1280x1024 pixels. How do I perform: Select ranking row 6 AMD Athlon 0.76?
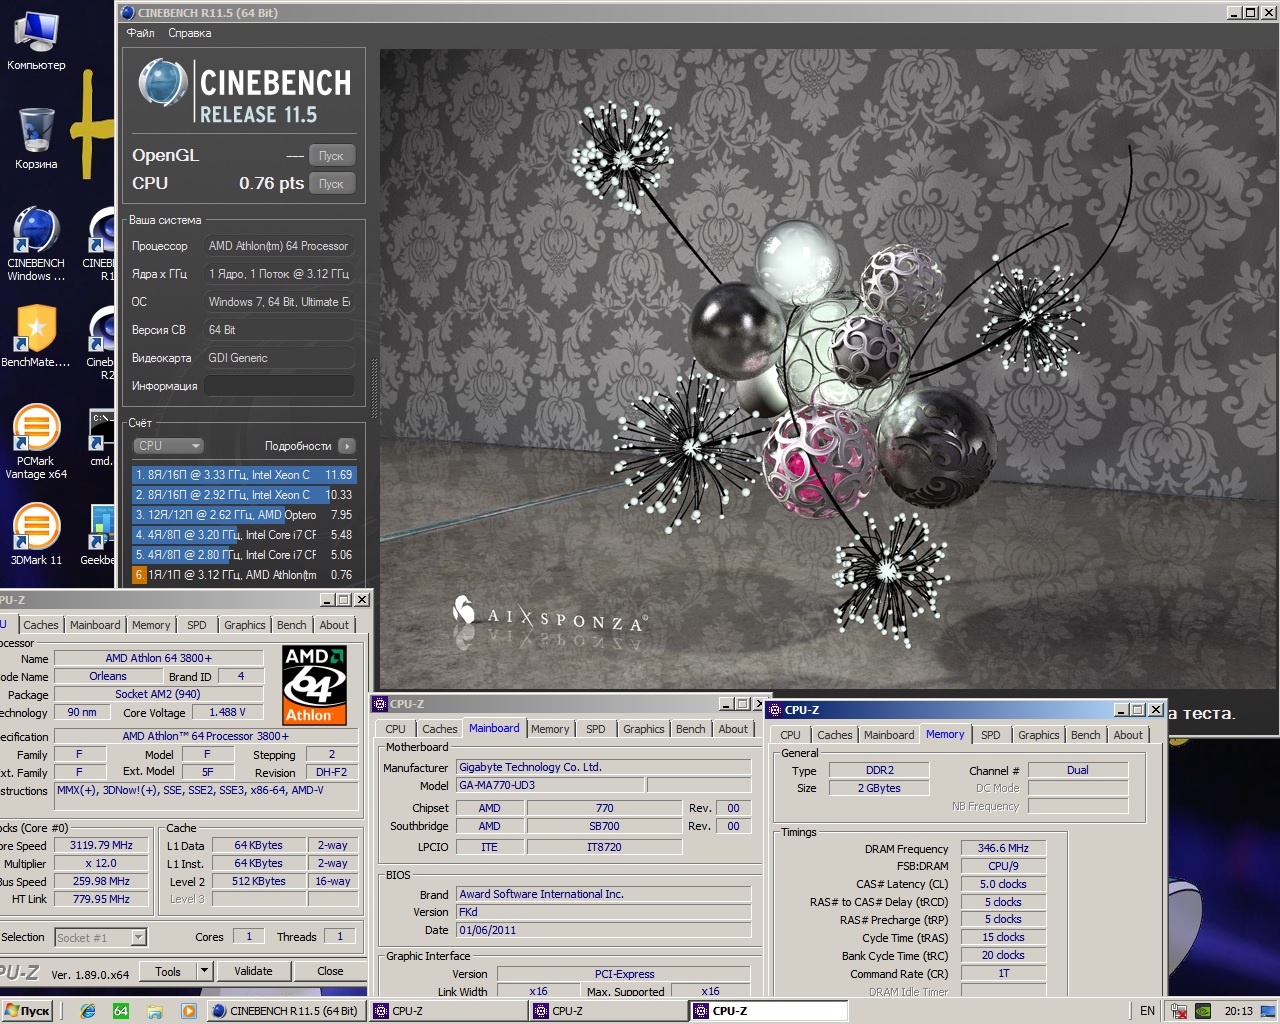pyautogui.click(x=244, y=575)
